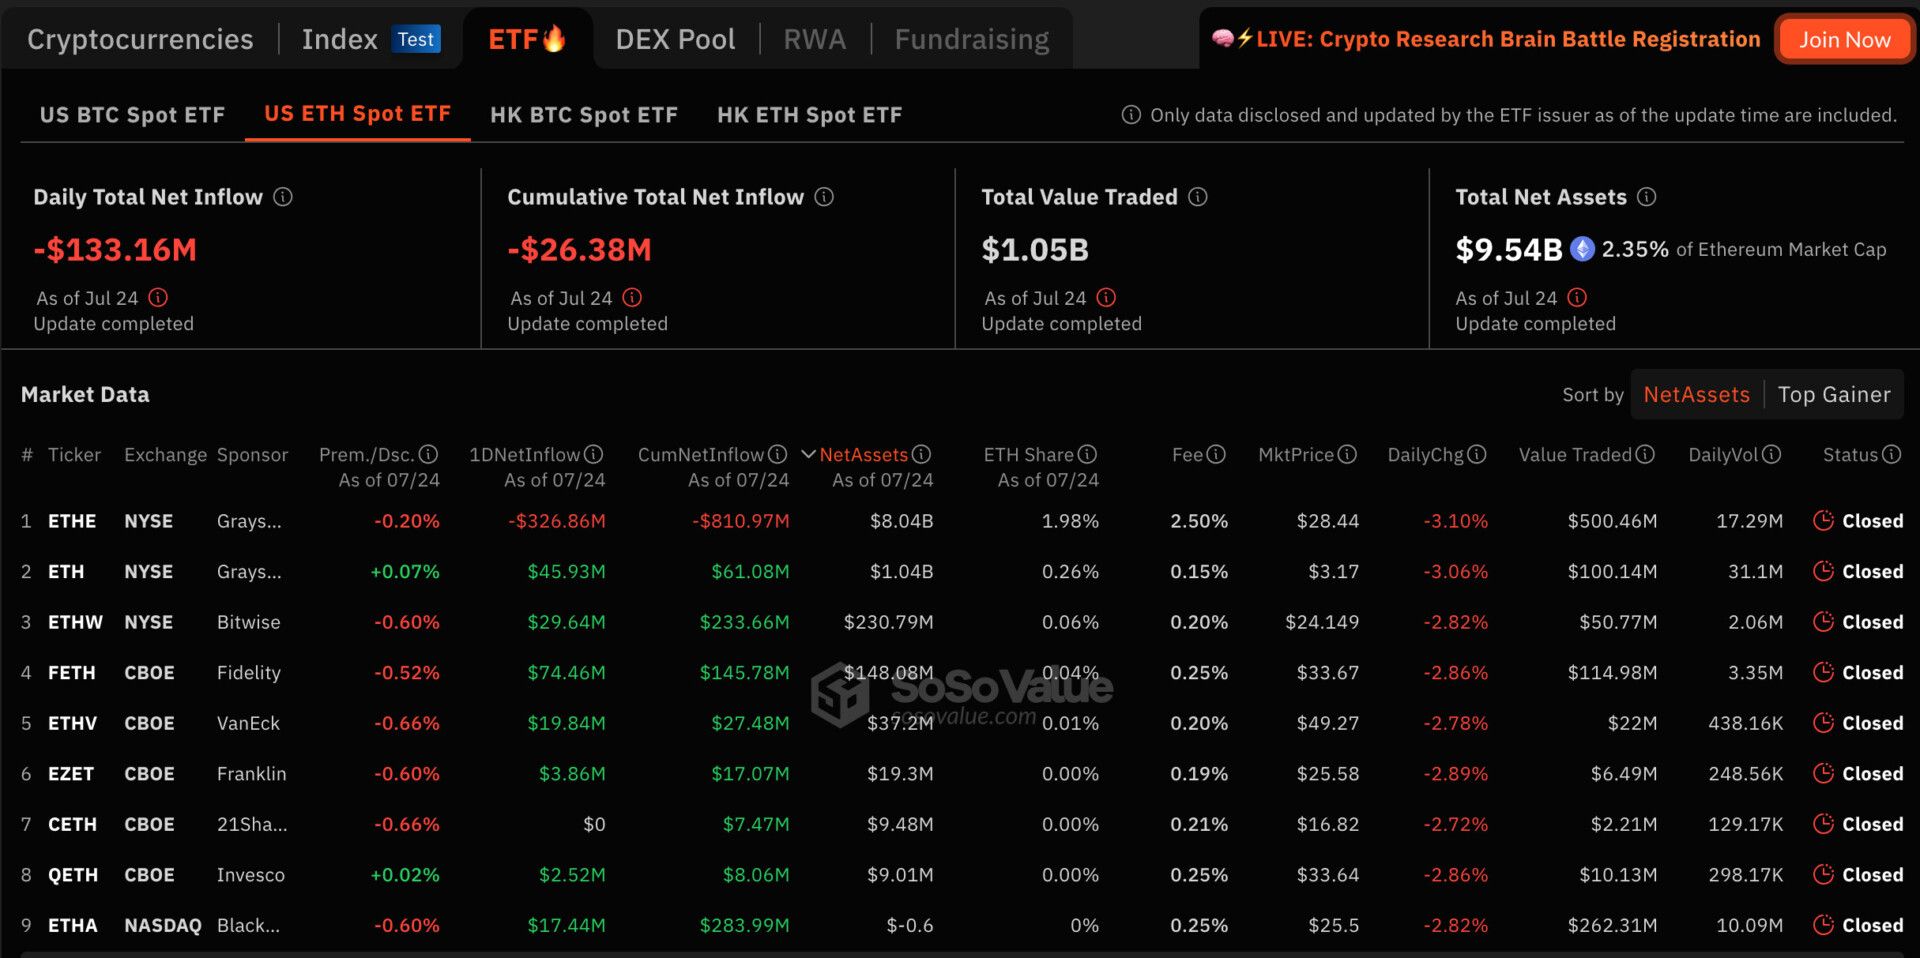
Task: Click the ETH Share column info icon
Action: 1088,455
